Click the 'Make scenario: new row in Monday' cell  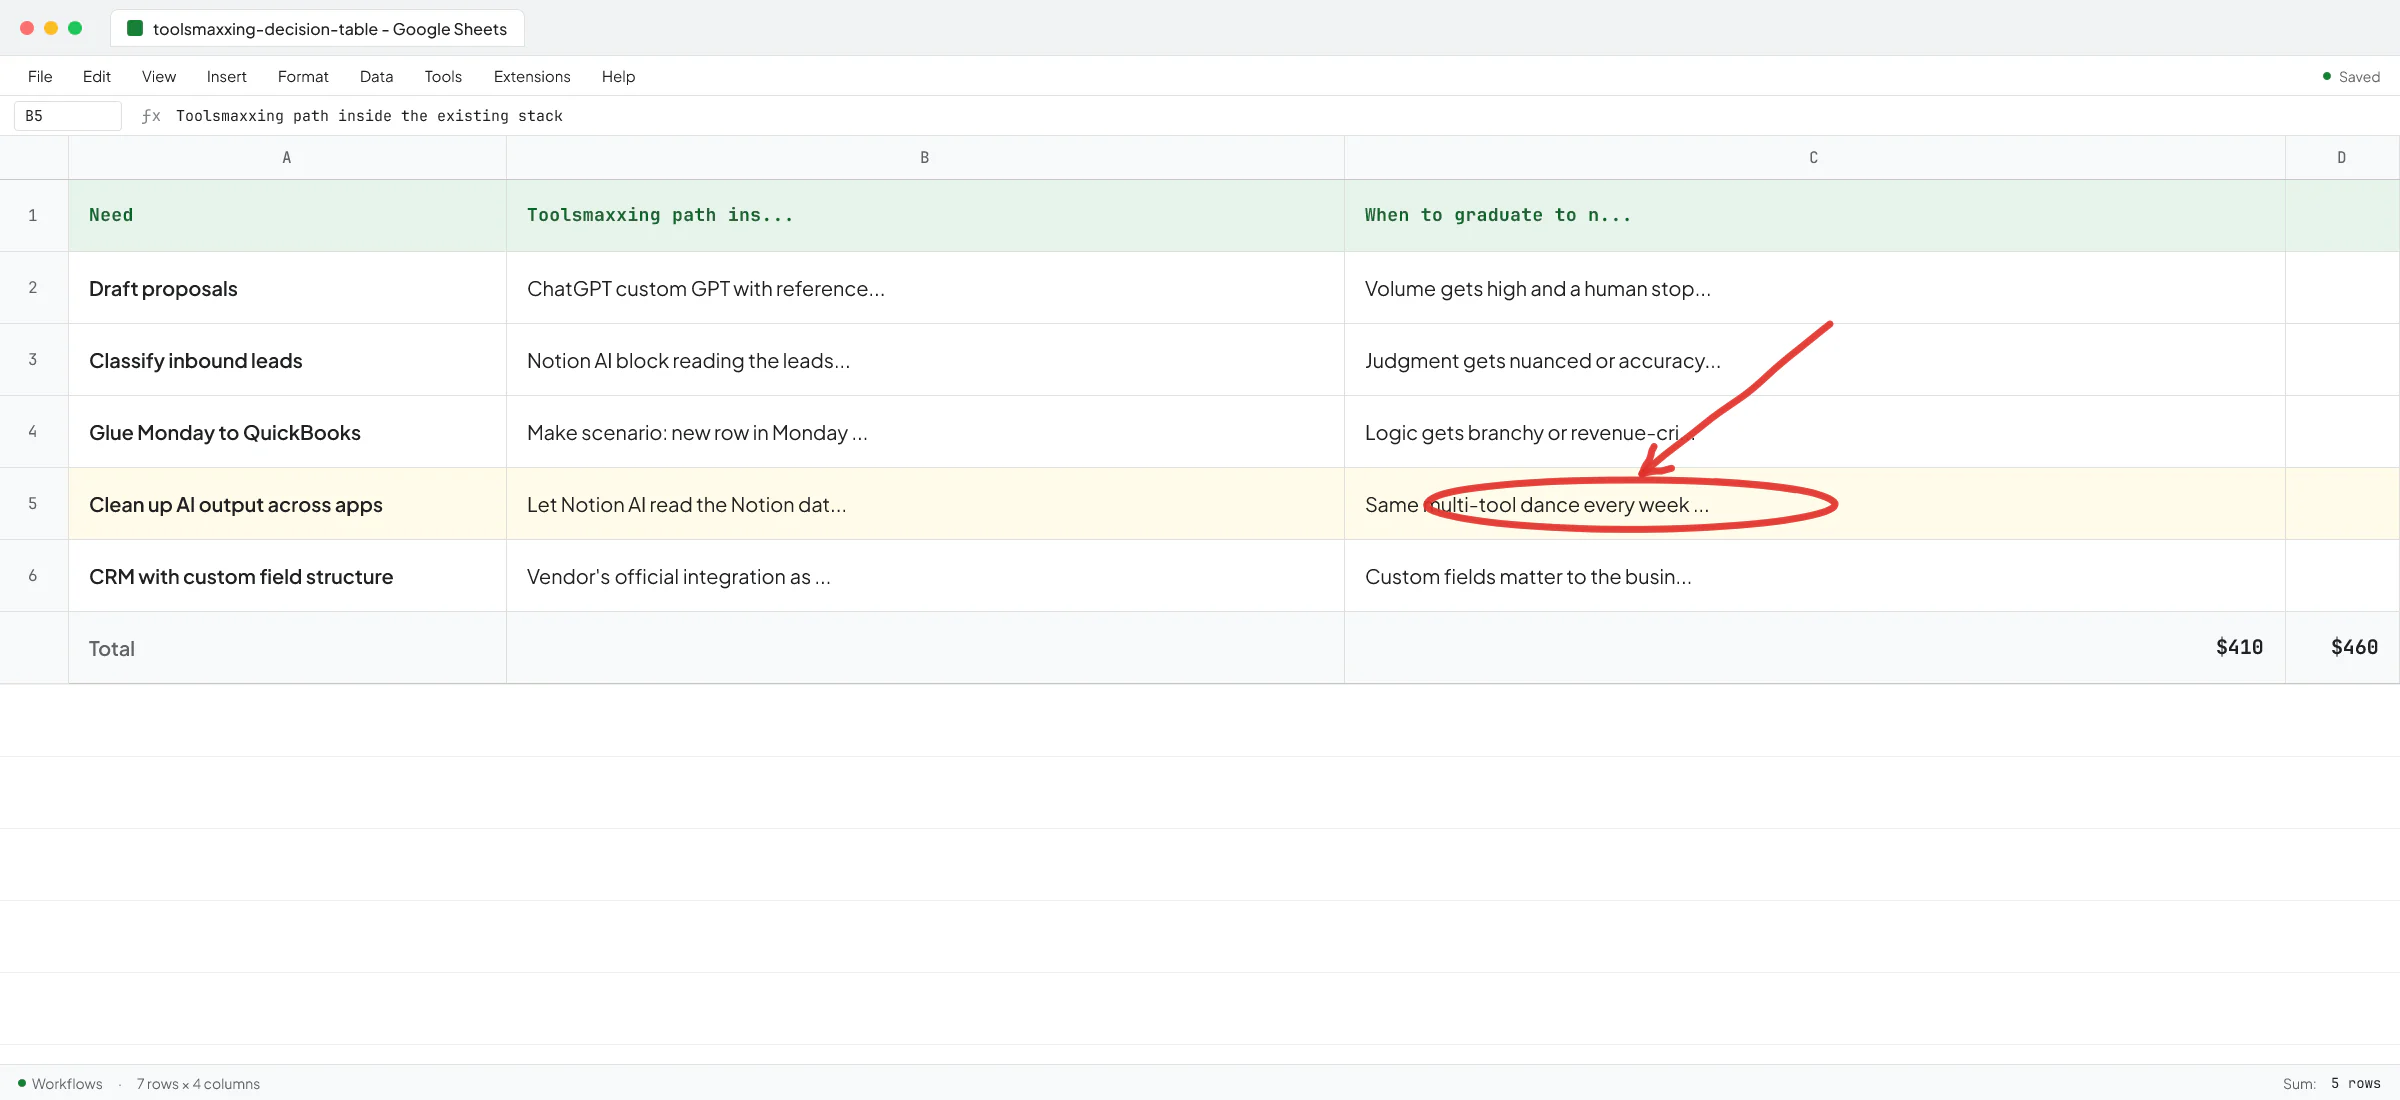tap(925, 432)
